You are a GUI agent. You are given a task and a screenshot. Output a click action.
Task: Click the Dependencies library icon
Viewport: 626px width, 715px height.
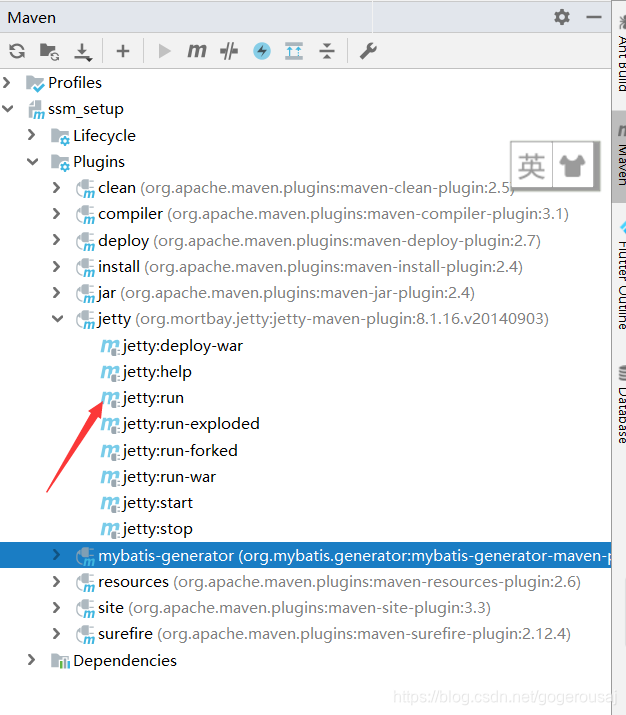[60, 661]
